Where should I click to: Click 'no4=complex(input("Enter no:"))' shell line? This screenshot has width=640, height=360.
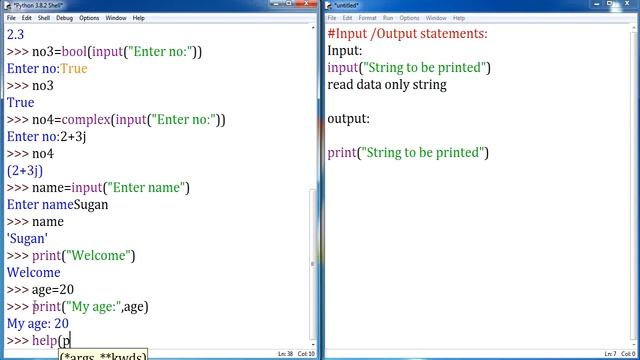point(116,120)
